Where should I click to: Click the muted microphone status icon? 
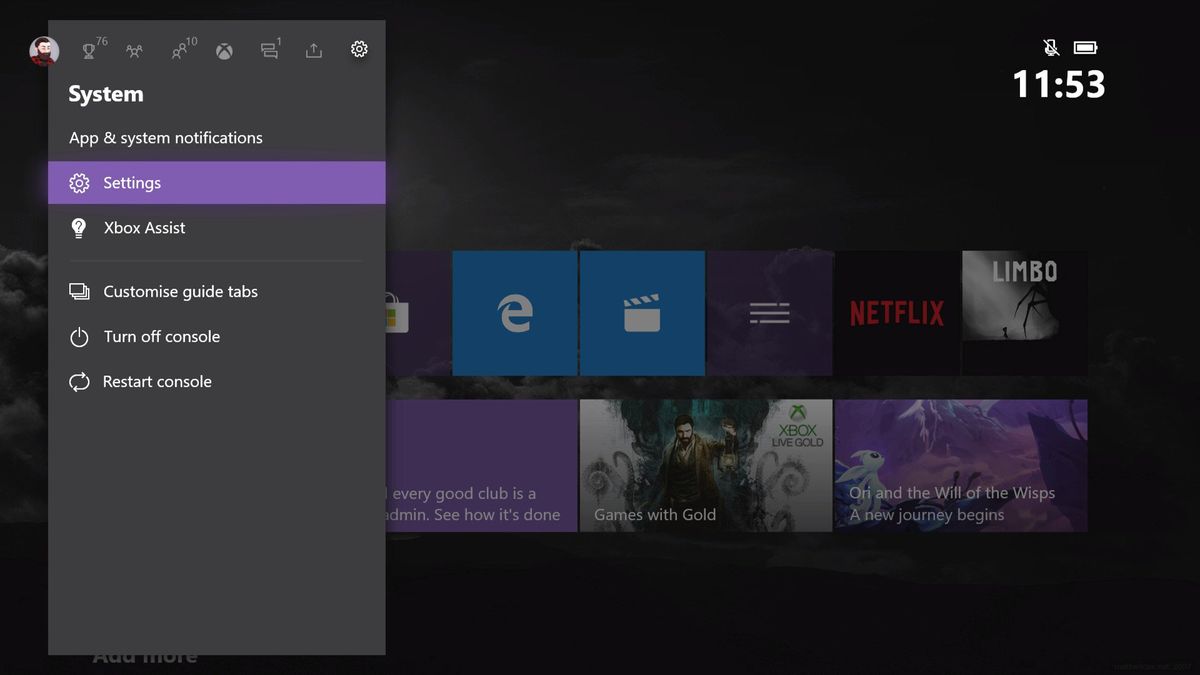(1050, 46)
